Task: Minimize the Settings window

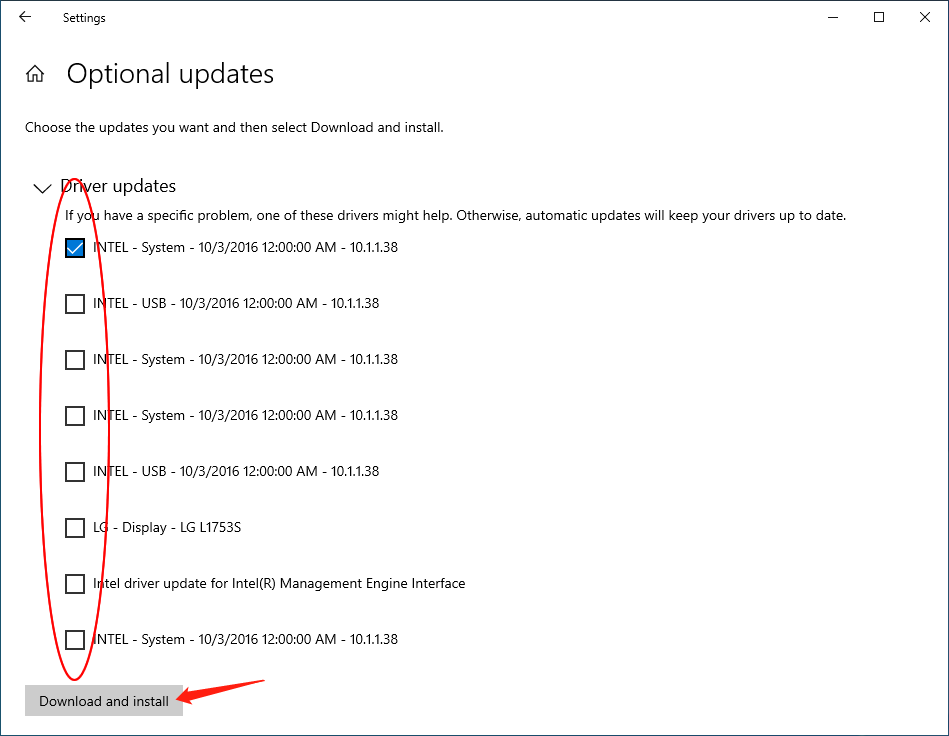Action: 833,17
